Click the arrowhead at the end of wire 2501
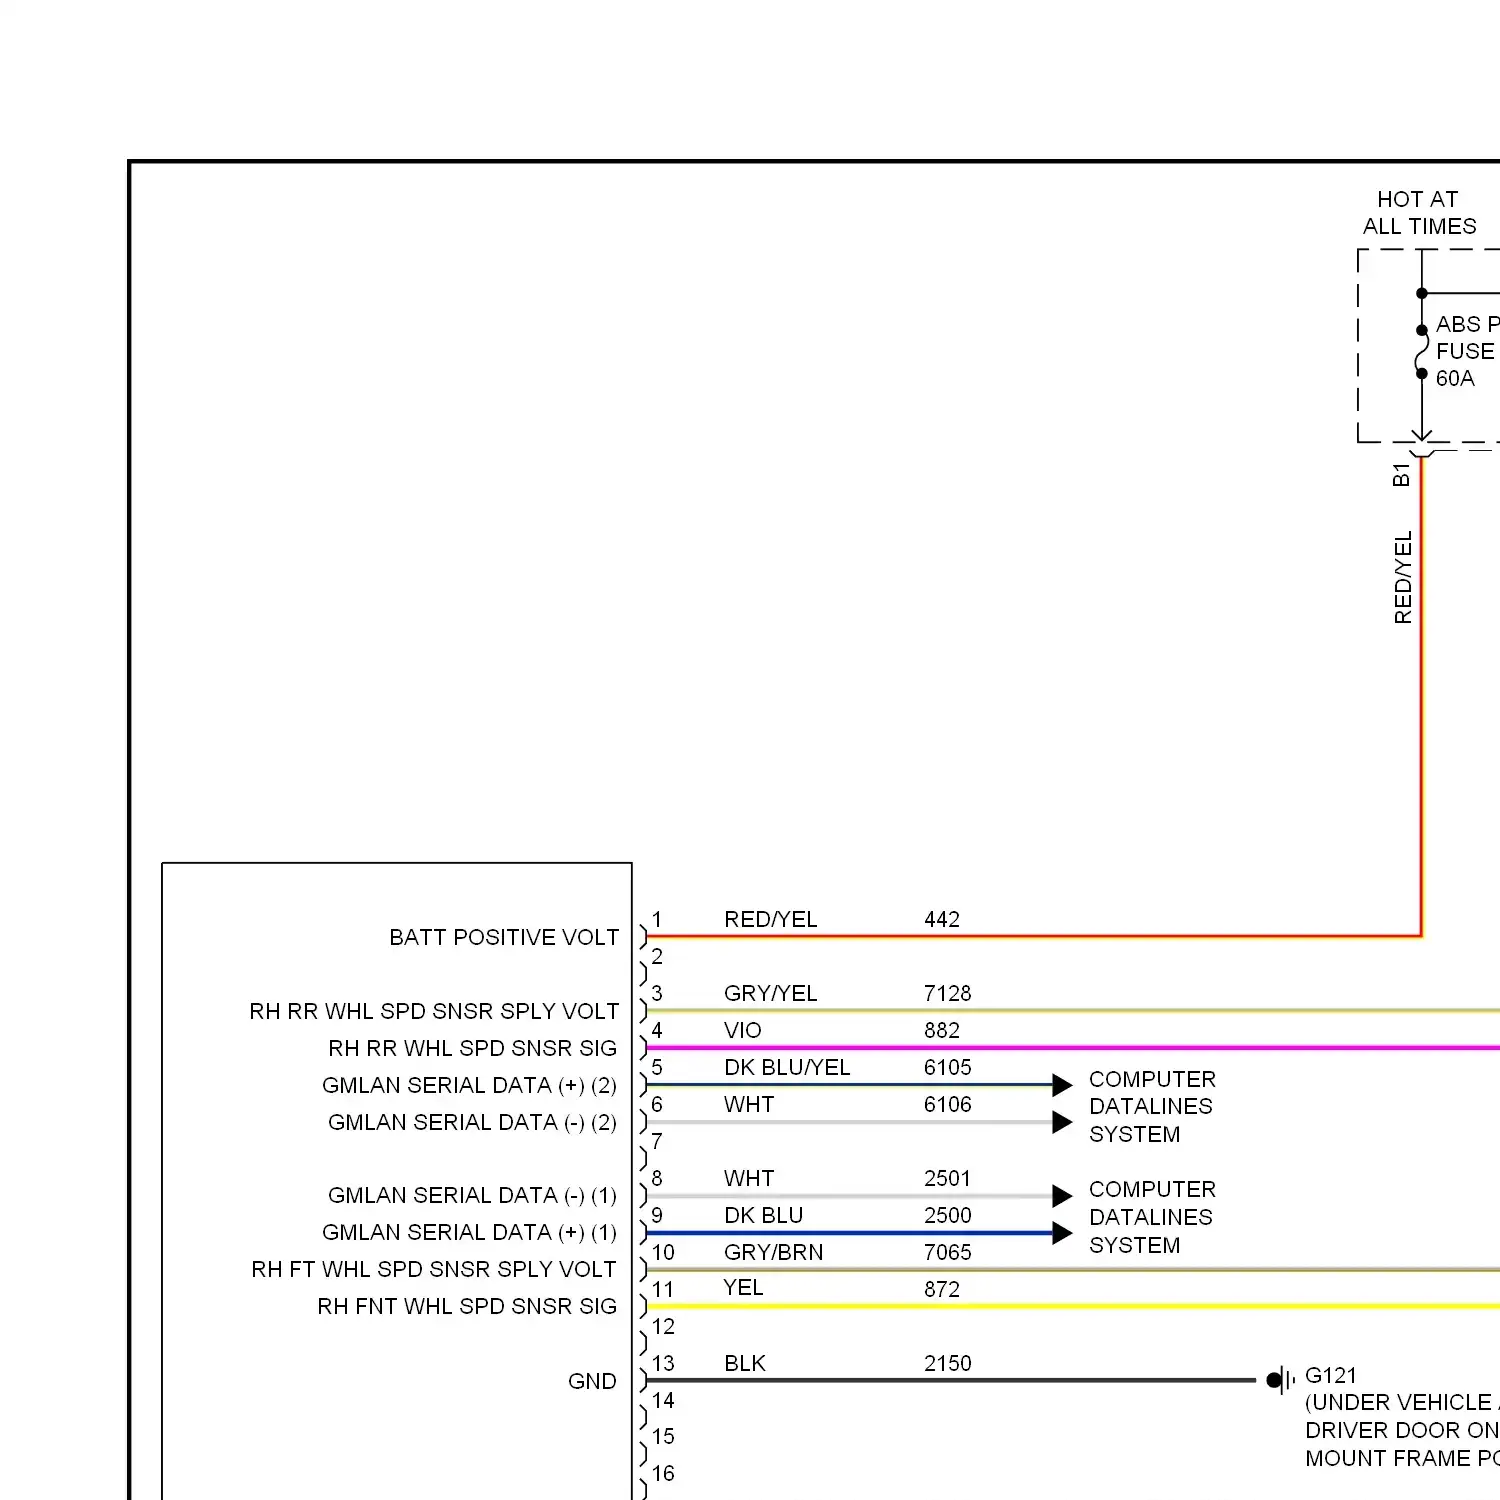Viewport: 1500px width, 1500px height. [x=1062, y=1195]
